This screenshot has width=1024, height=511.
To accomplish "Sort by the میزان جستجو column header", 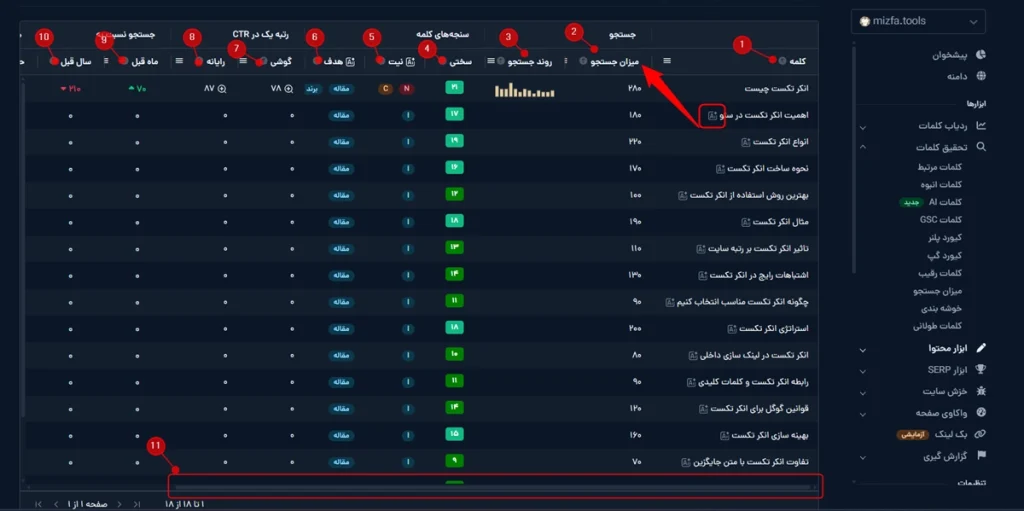I will click(615, 61).
